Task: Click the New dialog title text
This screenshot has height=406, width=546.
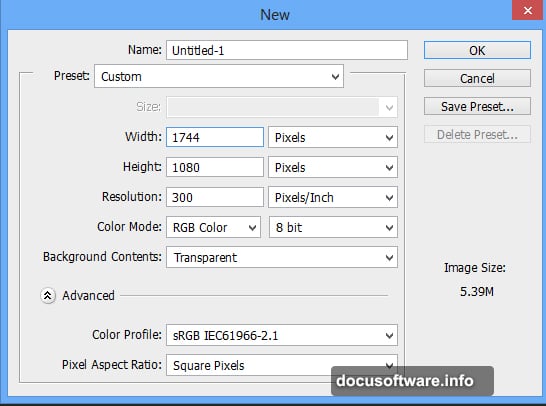Action: point(275,15)
